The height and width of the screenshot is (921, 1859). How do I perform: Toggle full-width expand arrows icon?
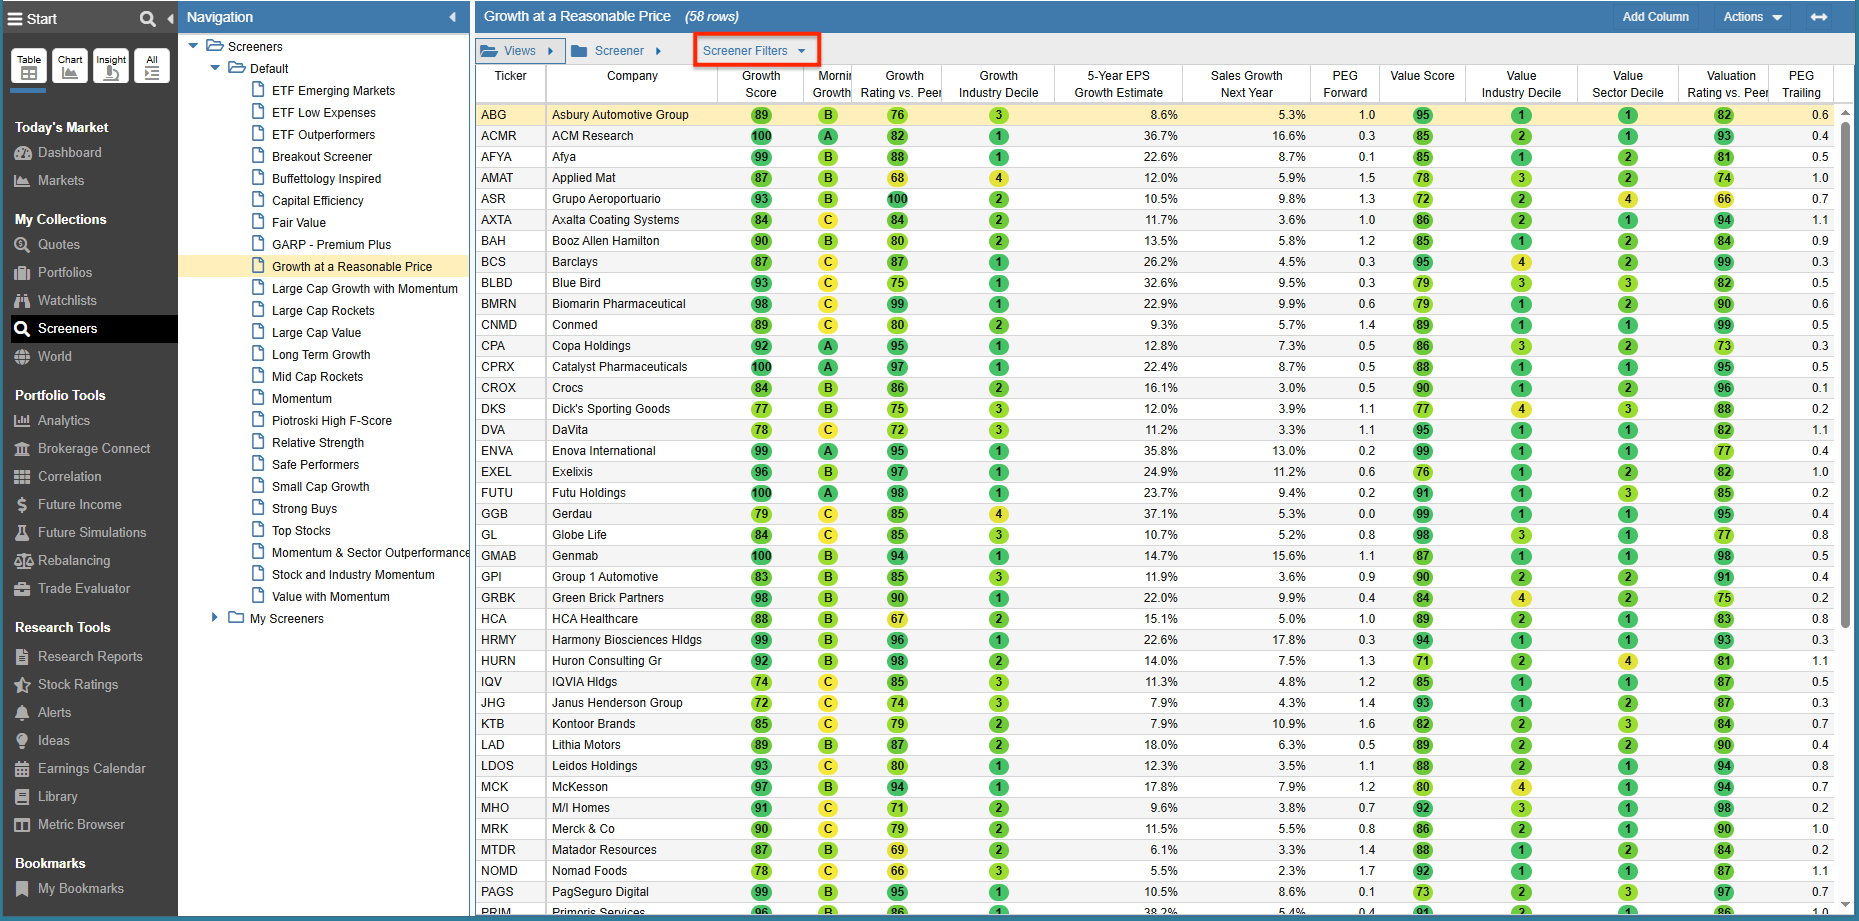(1819, 17)
